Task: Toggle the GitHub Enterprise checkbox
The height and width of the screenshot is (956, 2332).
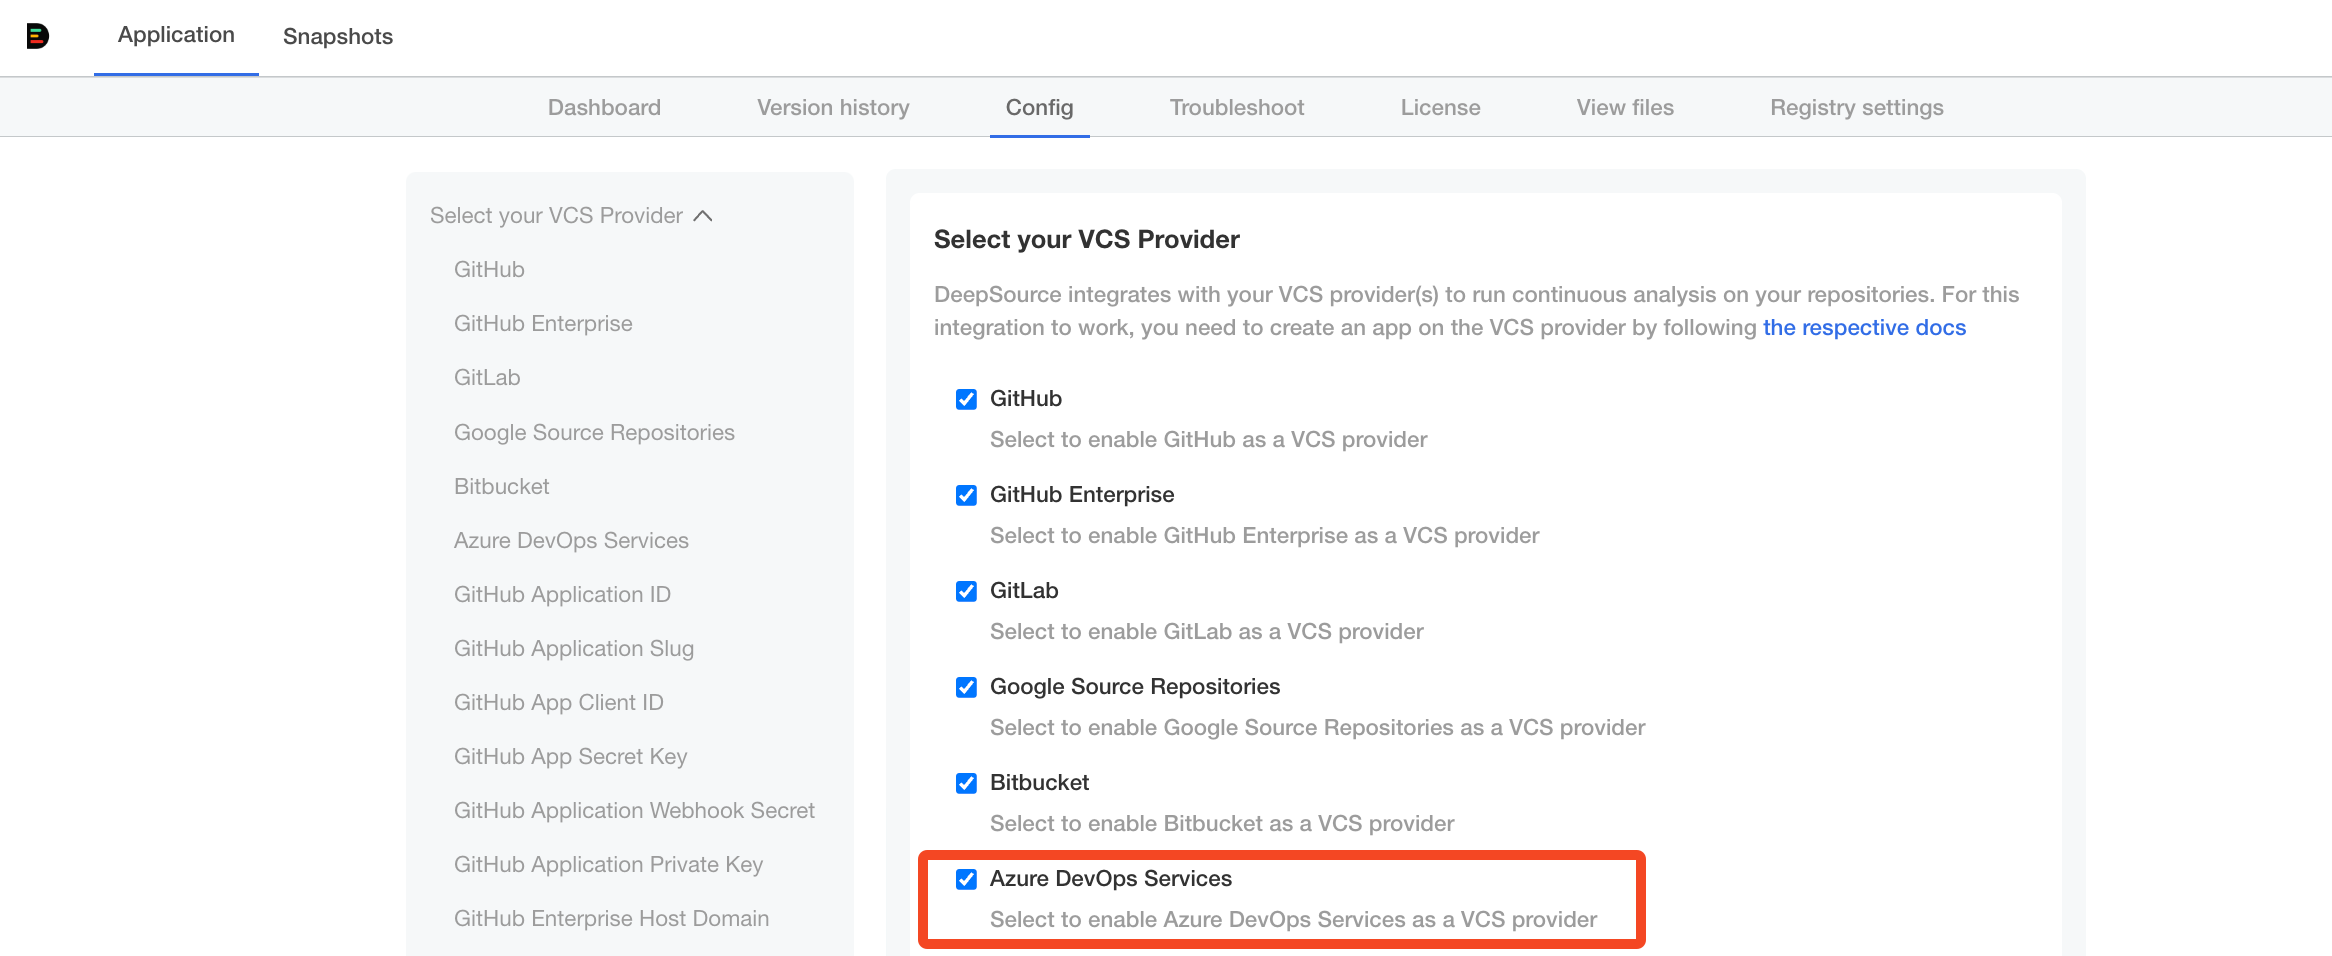Action: coord(966,495)
